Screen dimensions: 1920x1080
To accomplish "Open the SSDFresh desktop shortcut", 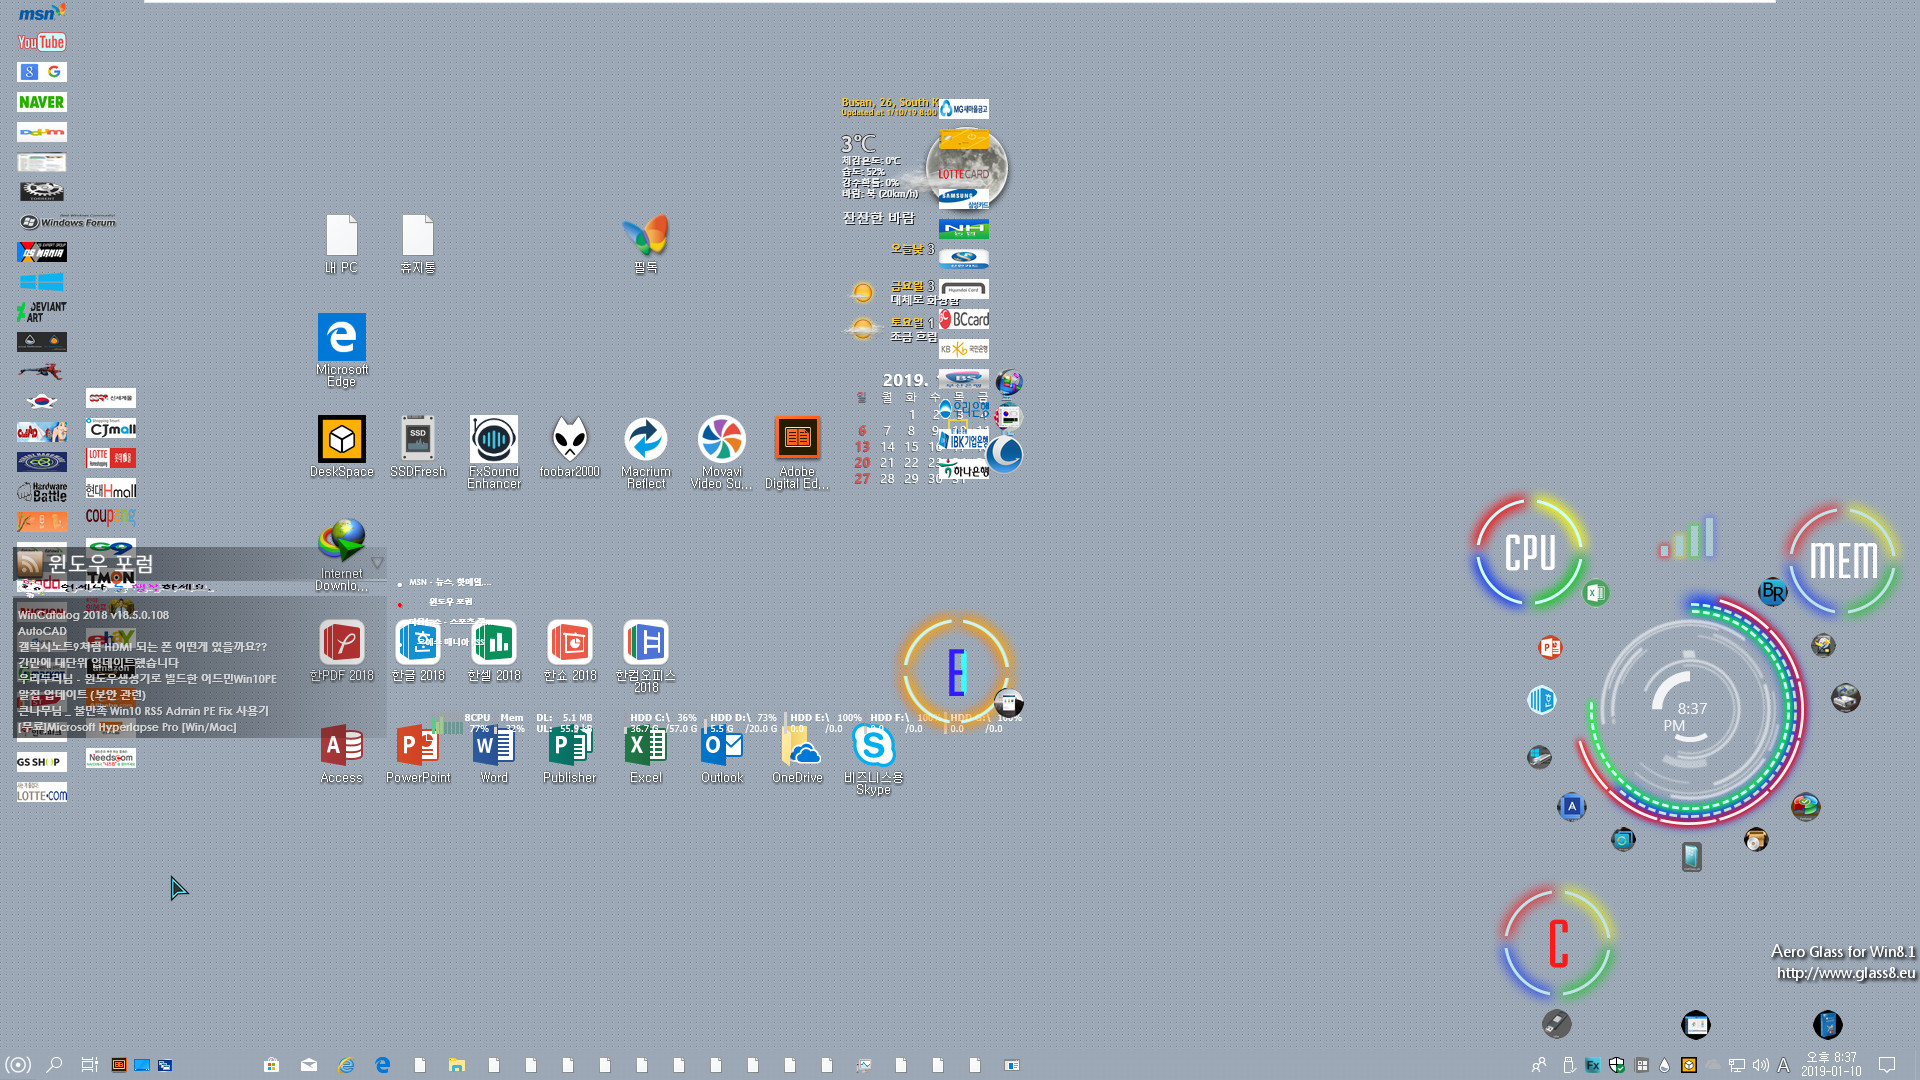I will click(418, 447).
